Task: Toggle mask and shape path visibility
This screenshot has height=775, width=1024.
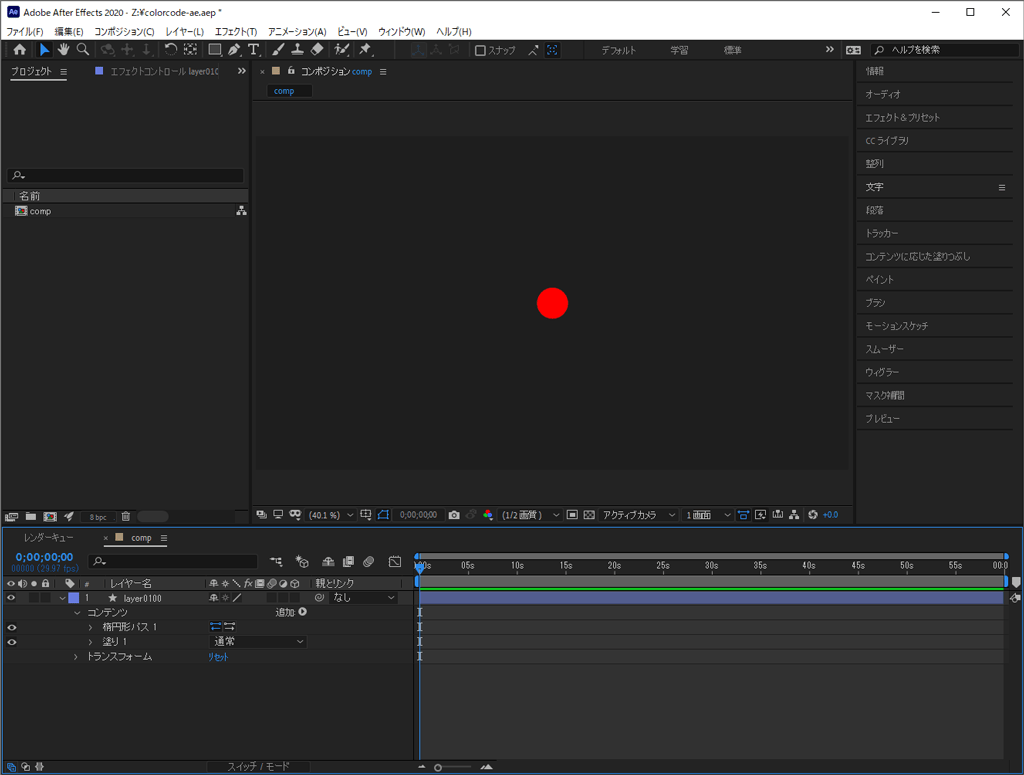Action: point(383,515)
